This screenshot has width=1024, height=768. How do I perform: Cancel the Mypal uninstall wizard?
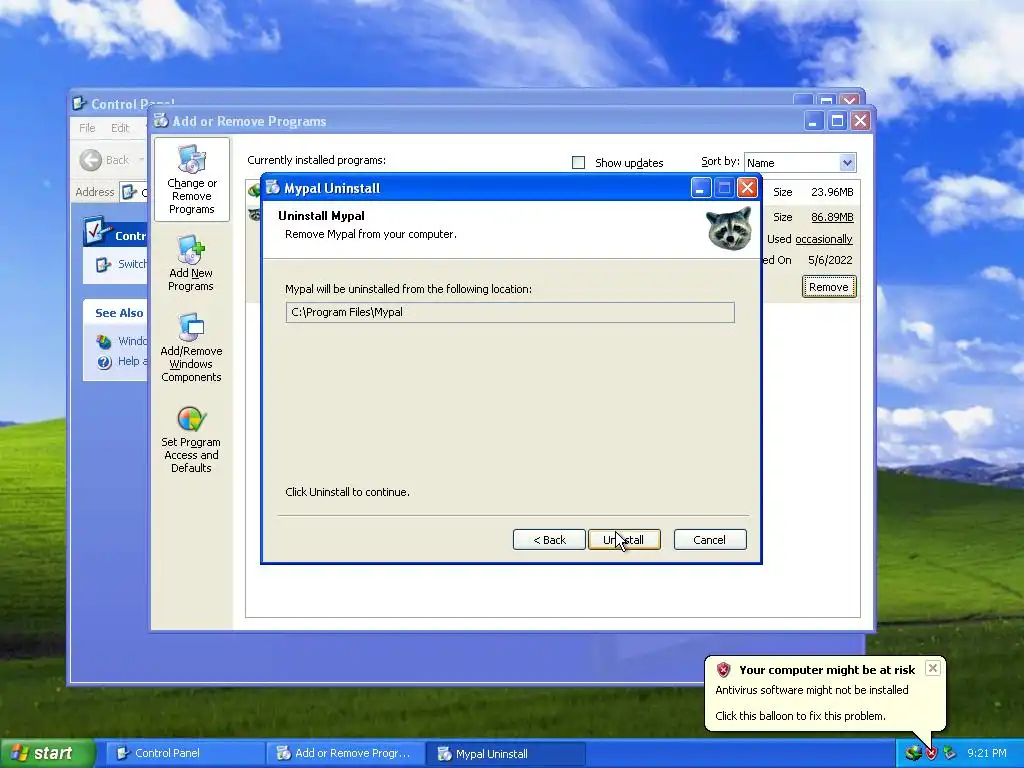tap(710, 539)
